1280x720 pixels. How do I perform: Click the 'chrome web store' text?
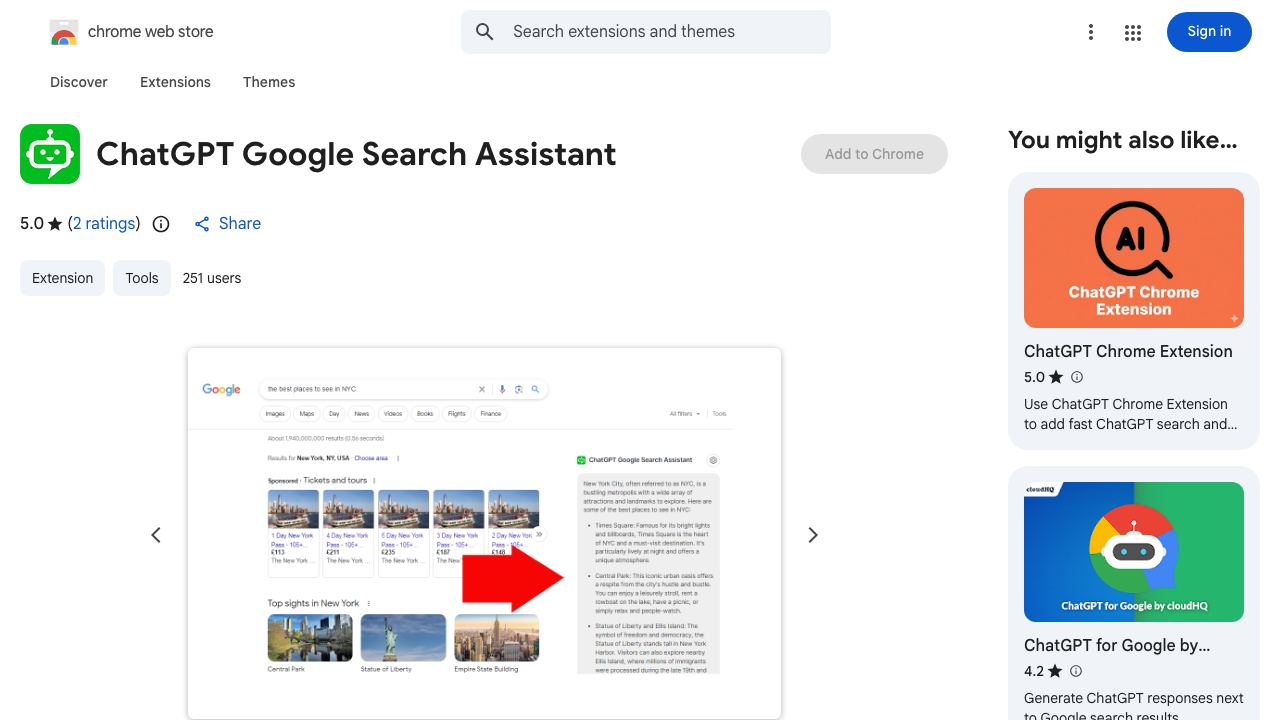(151, 32)
